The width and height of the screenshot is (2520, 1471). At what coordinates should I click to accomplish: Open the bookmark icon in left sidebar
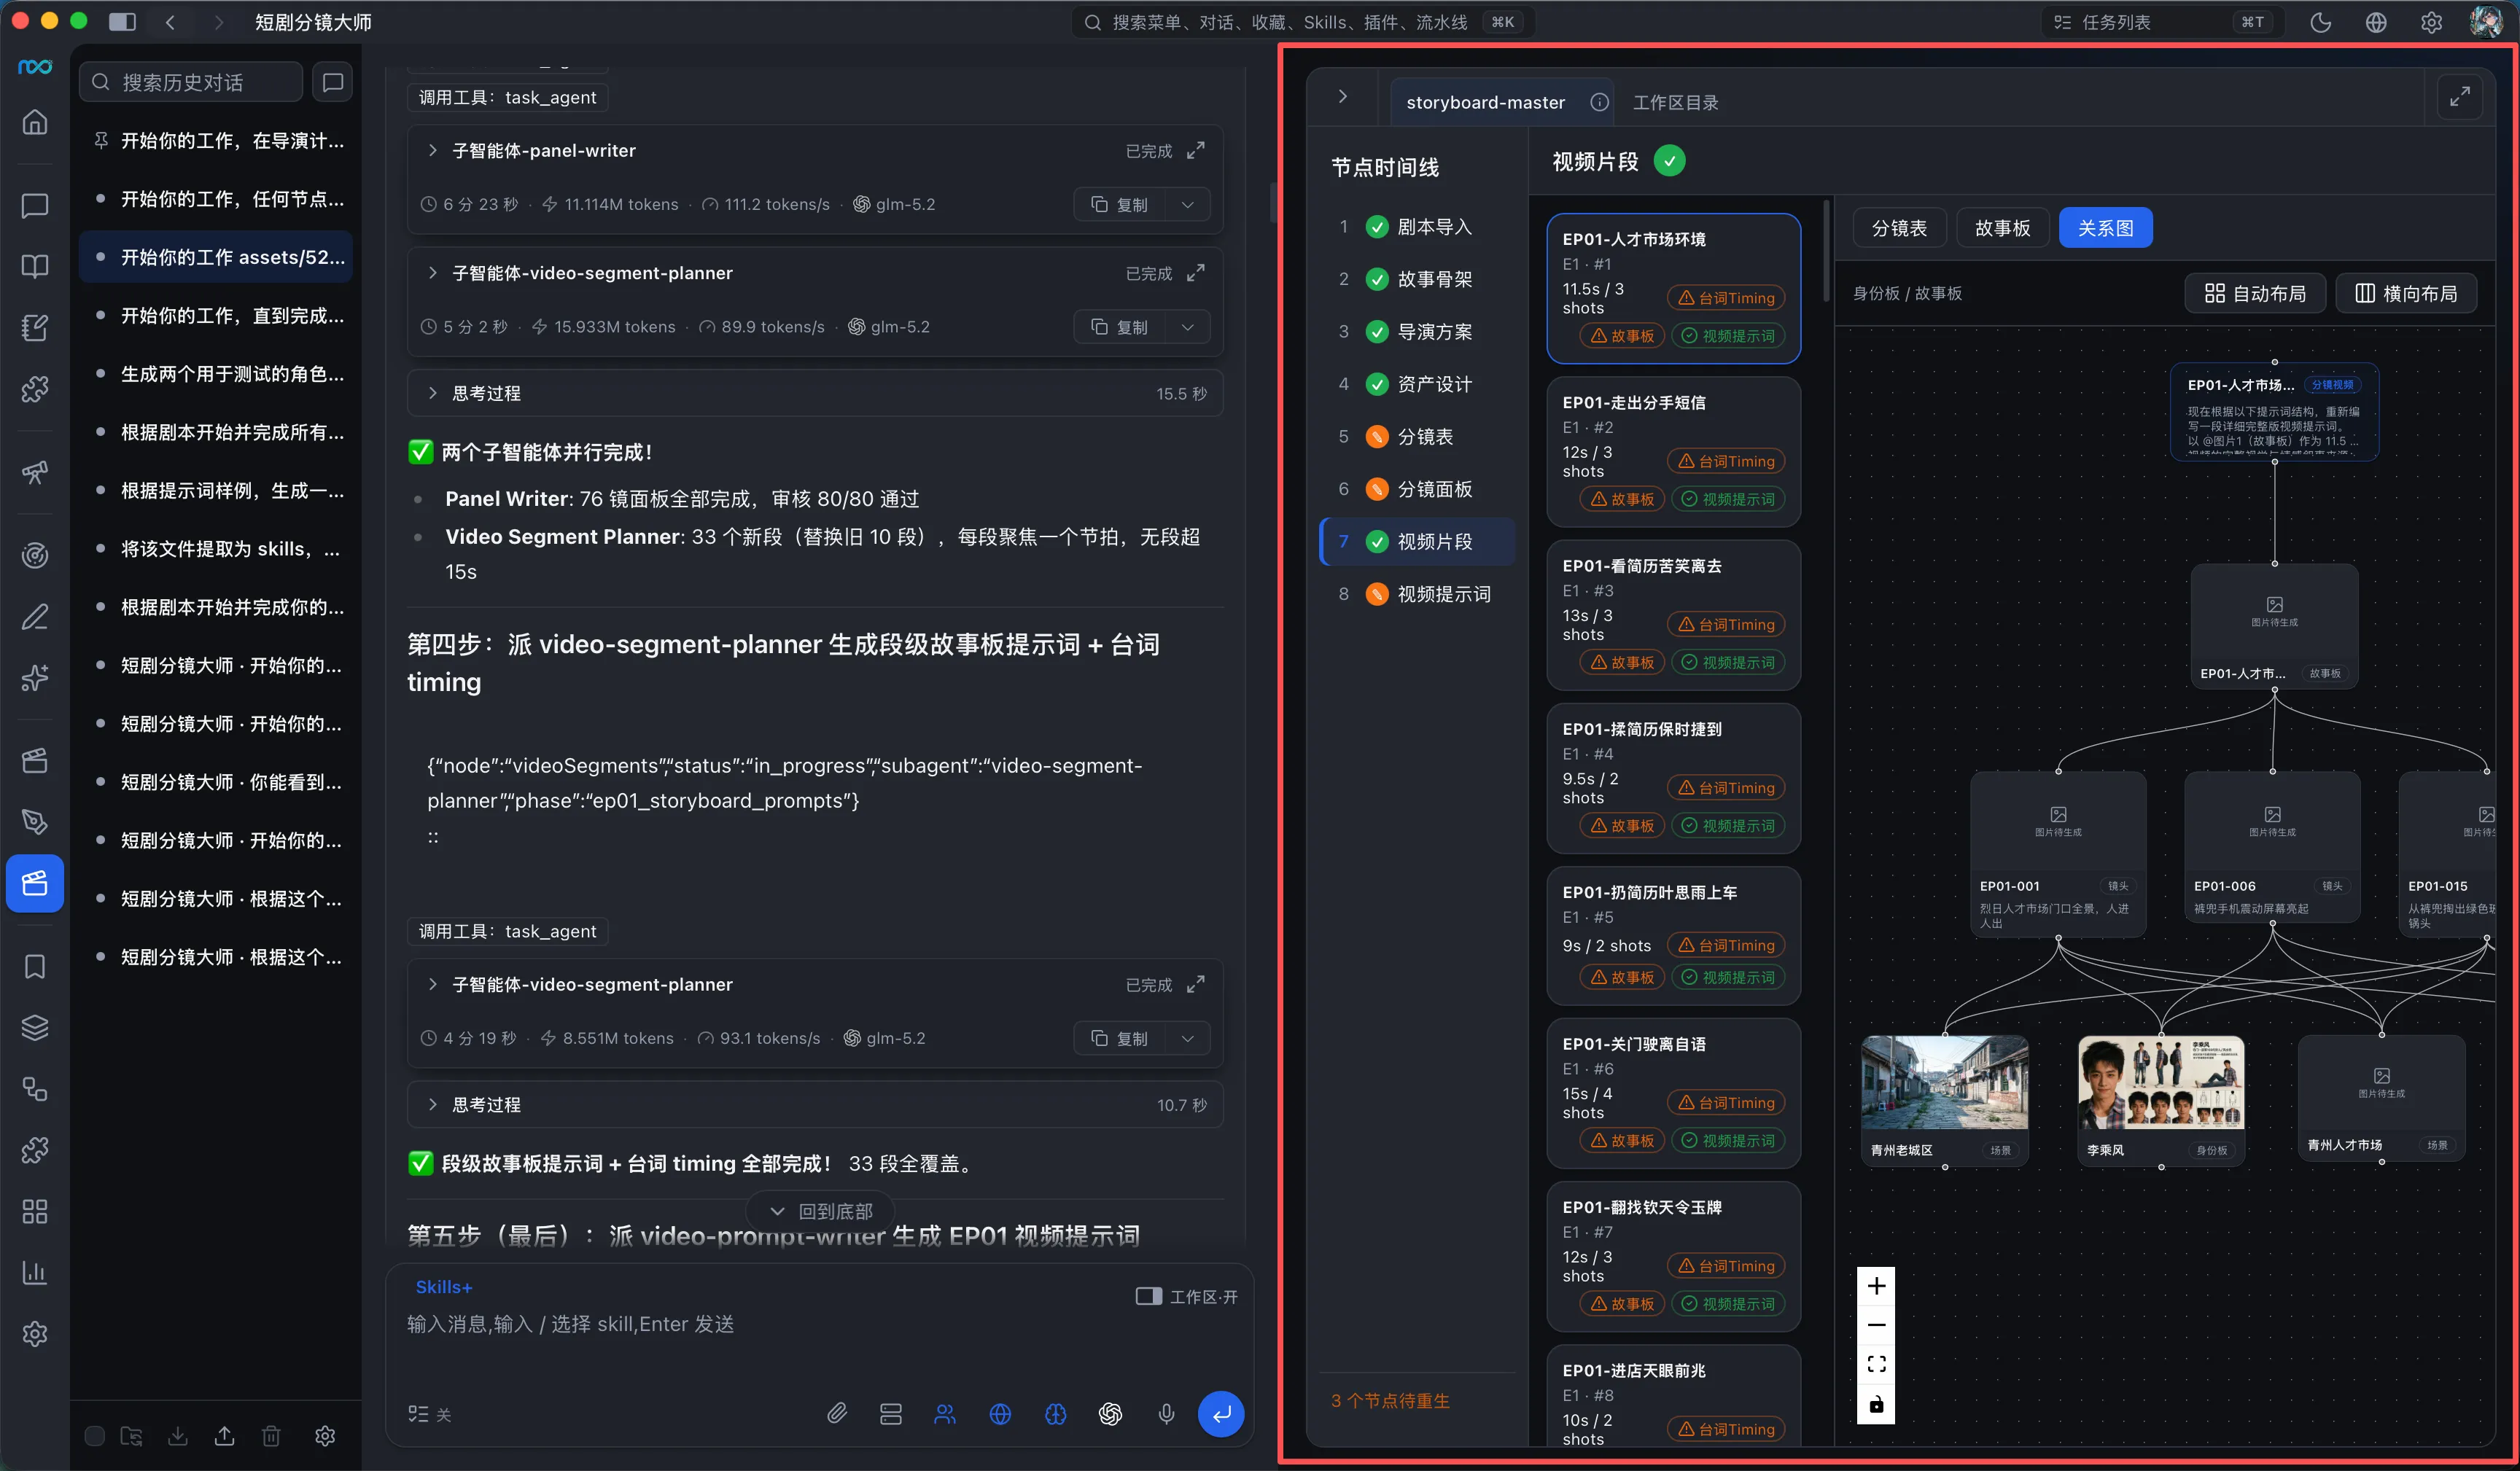[35, 966]
